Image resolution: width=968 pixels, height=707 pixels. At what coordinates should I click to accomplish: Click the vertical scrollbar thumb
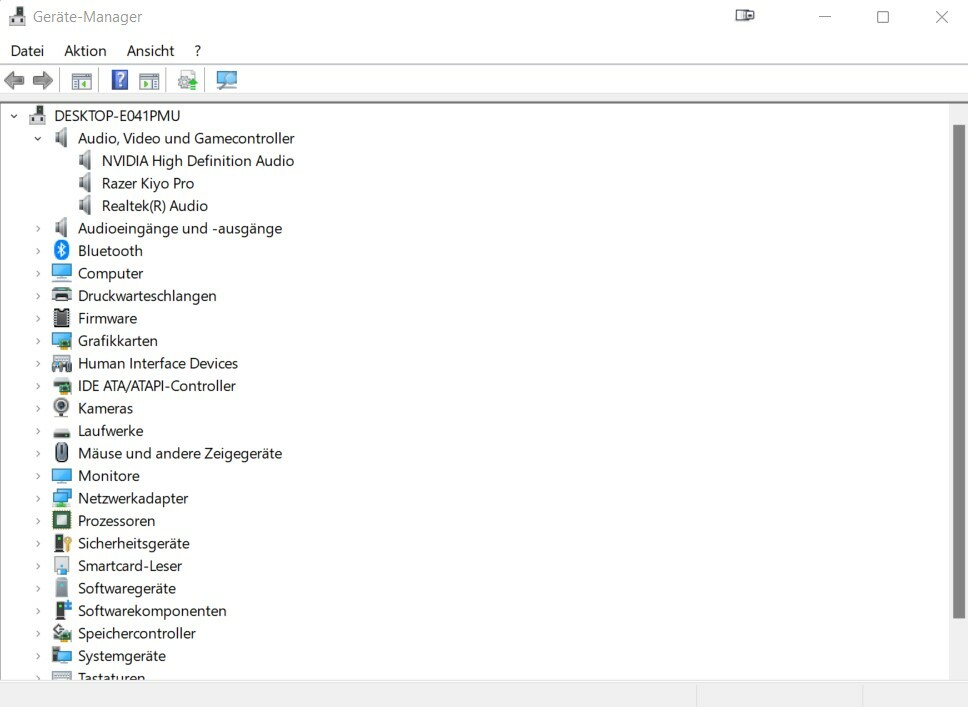pos(958,370)
